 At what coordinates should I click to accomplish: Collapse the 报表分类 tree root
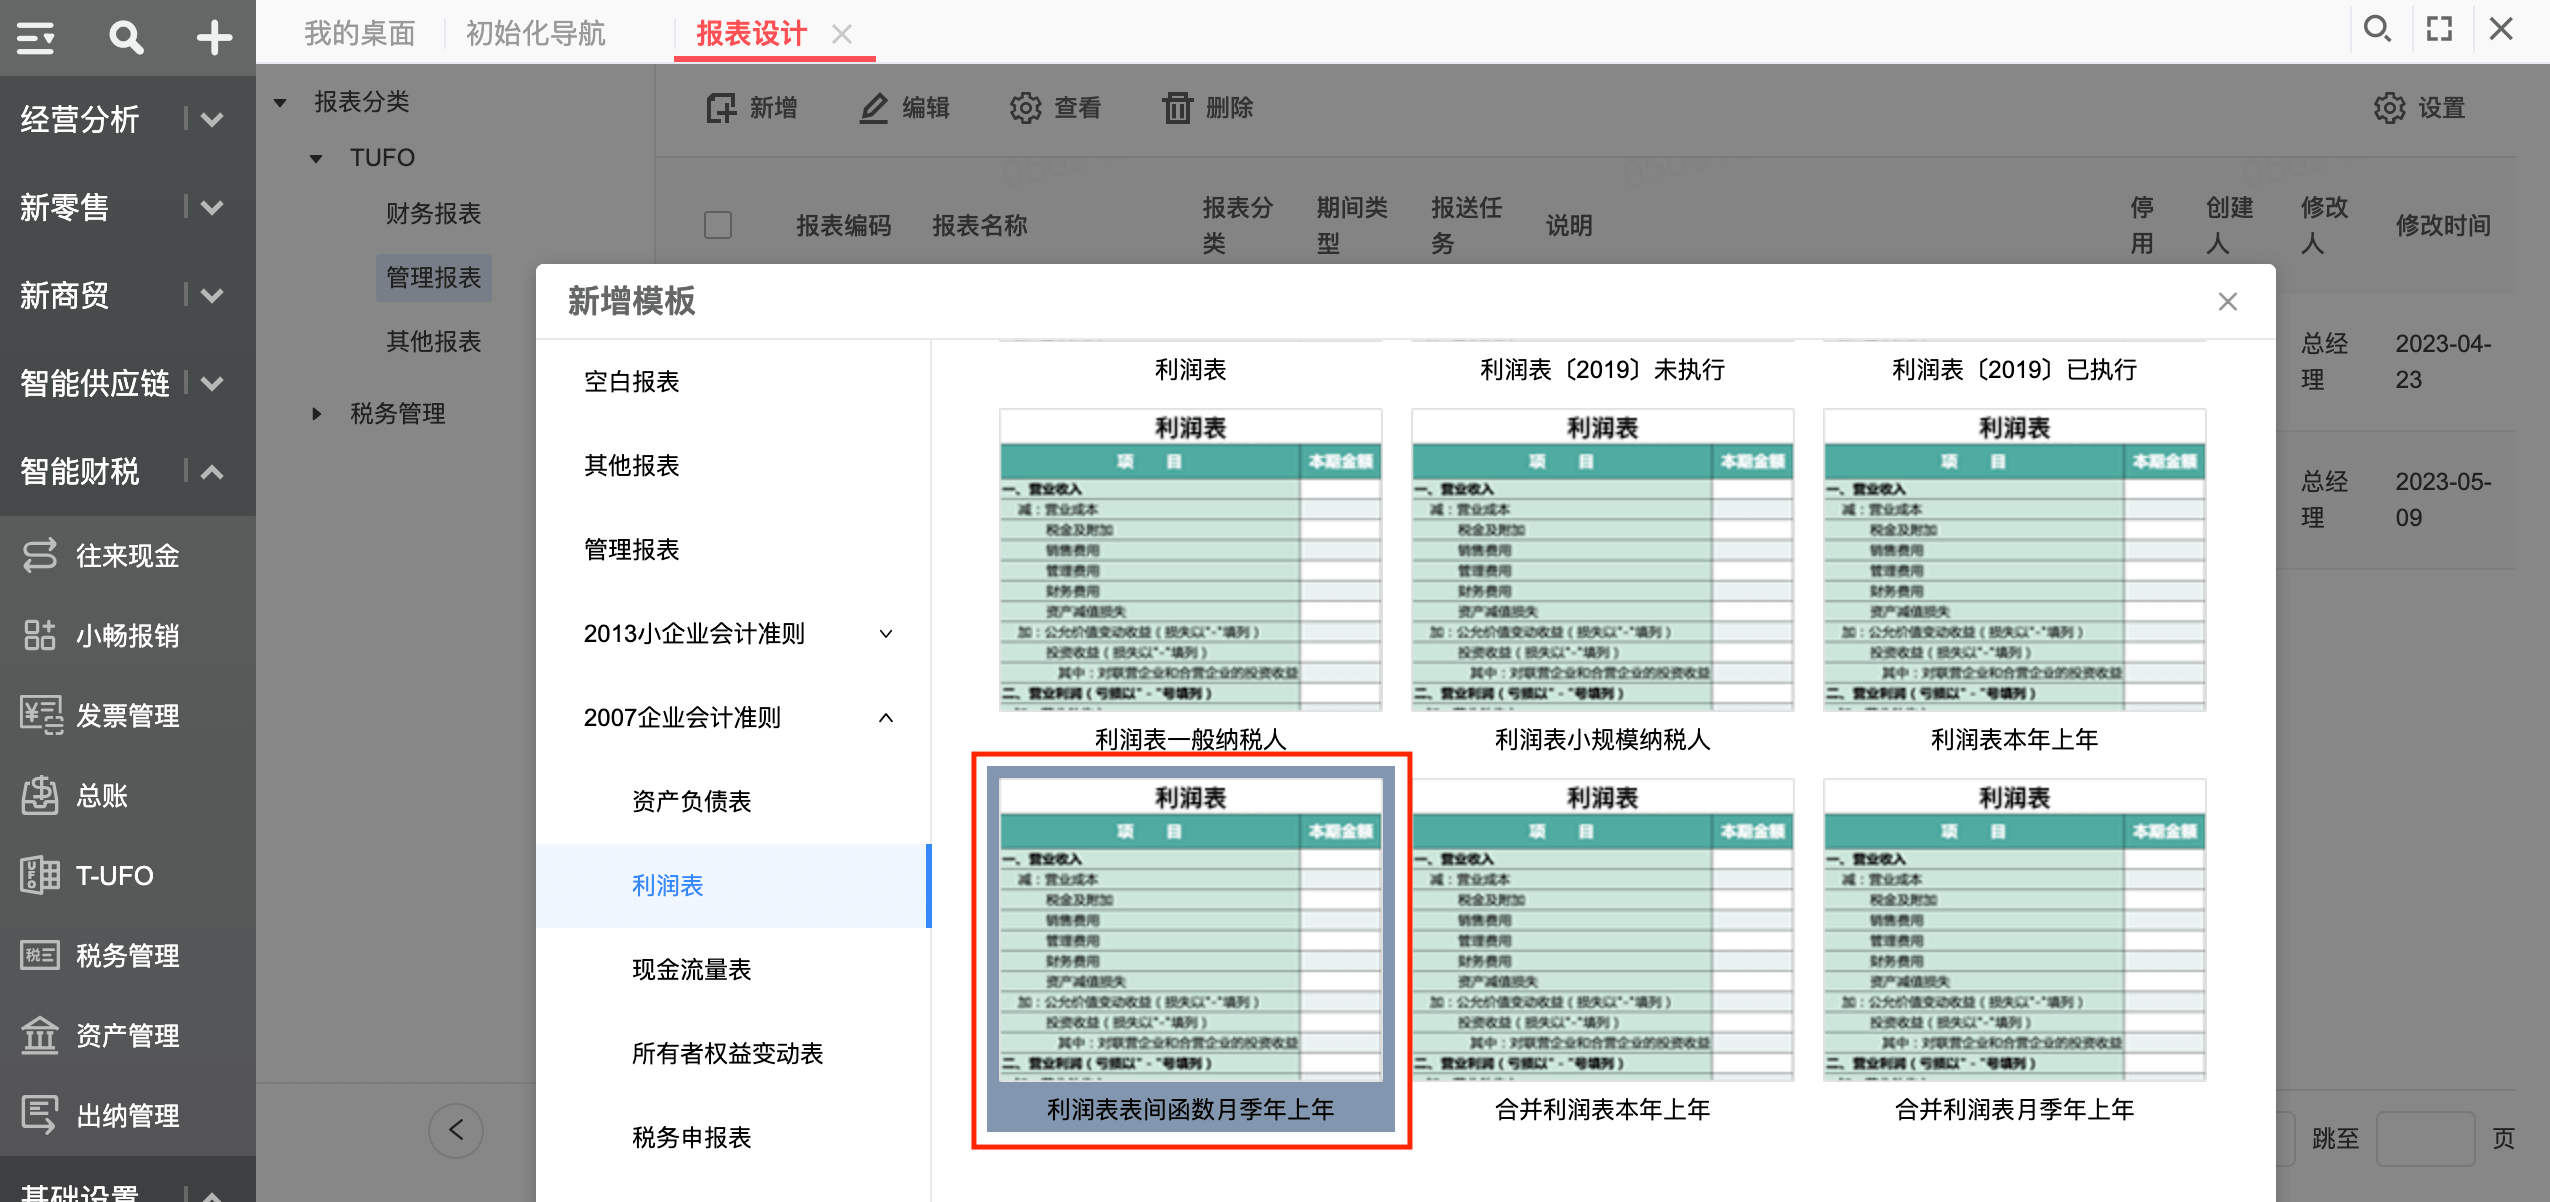281,102
